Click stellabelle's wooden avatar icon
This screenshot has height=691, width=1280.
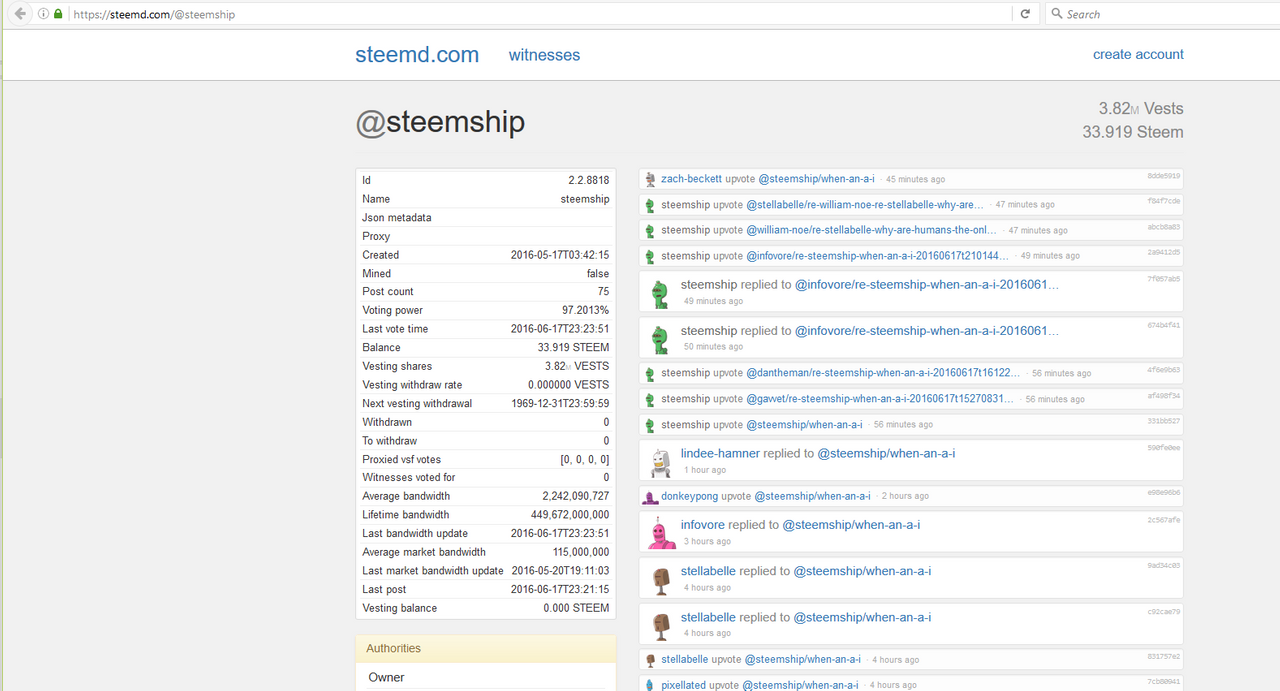click(x=660, y=578)
